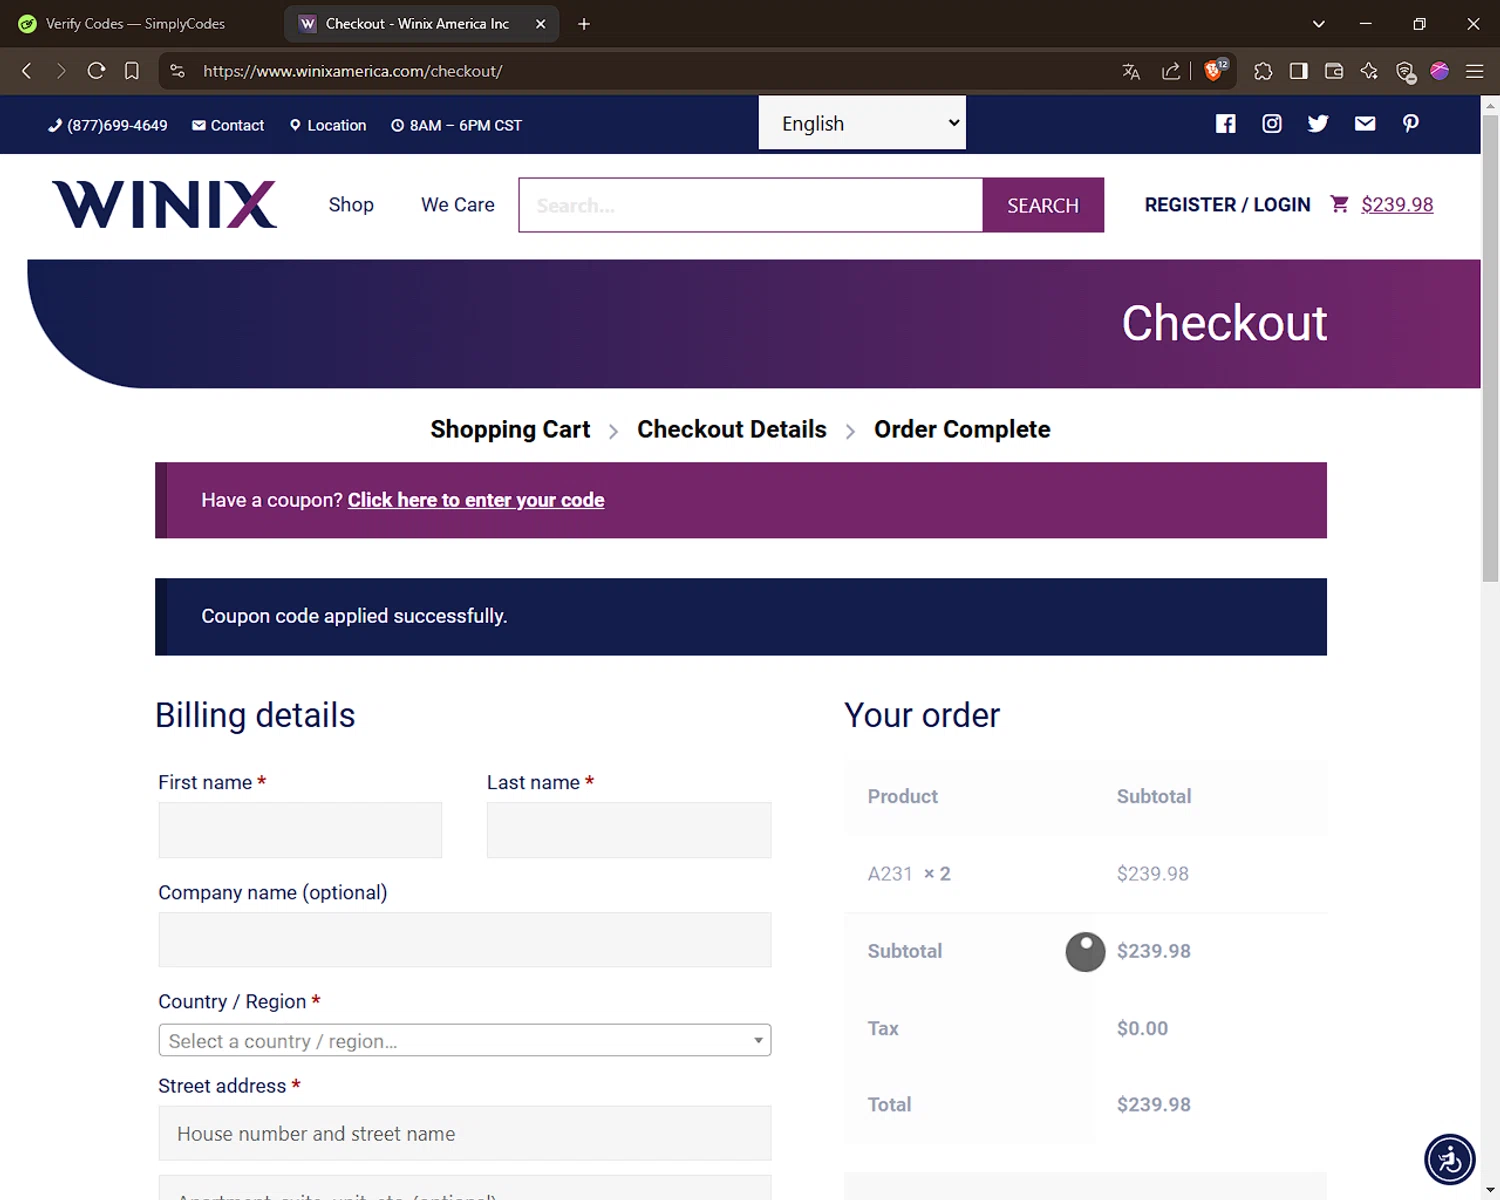Open the $239.98 cart total link
Image resolution: width=1500 pixels, height=1200 pixels.
tap(1397, 205)
